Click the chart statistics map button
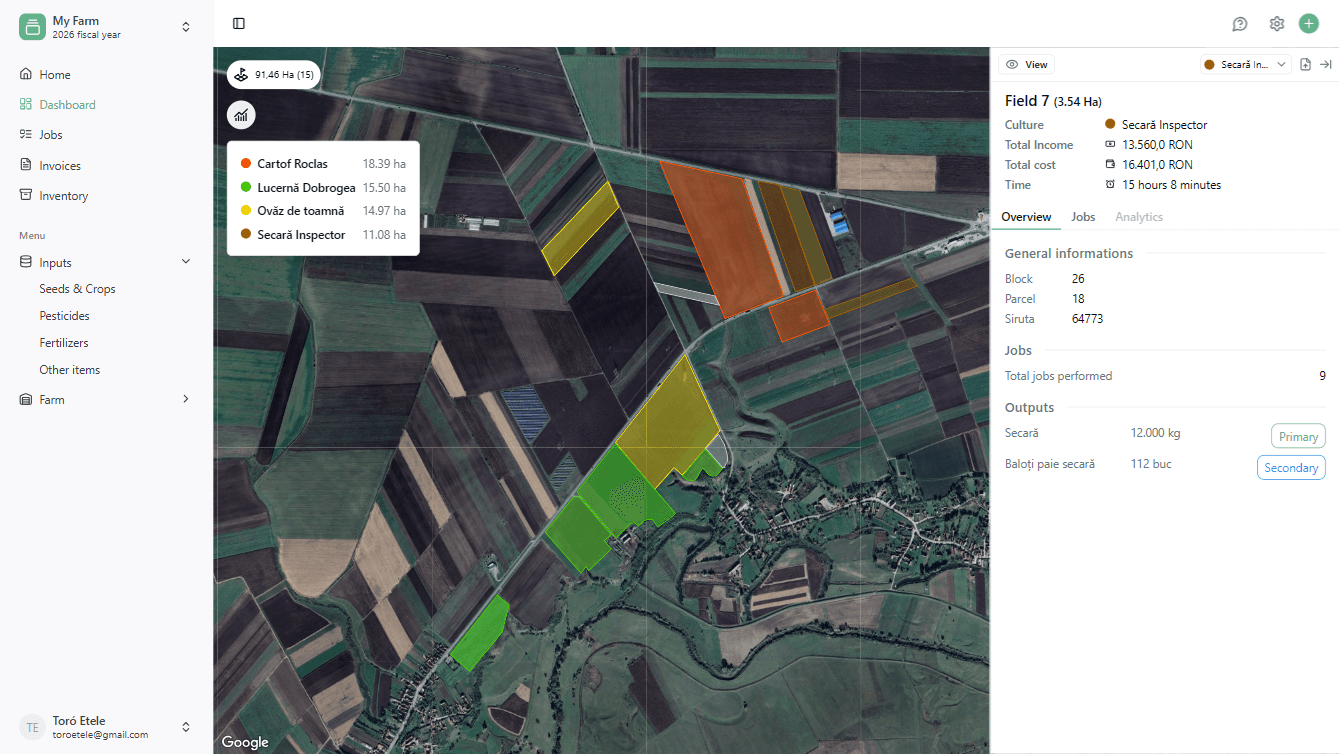This screenshot has height=754, width=1339. tap(241, 115)
